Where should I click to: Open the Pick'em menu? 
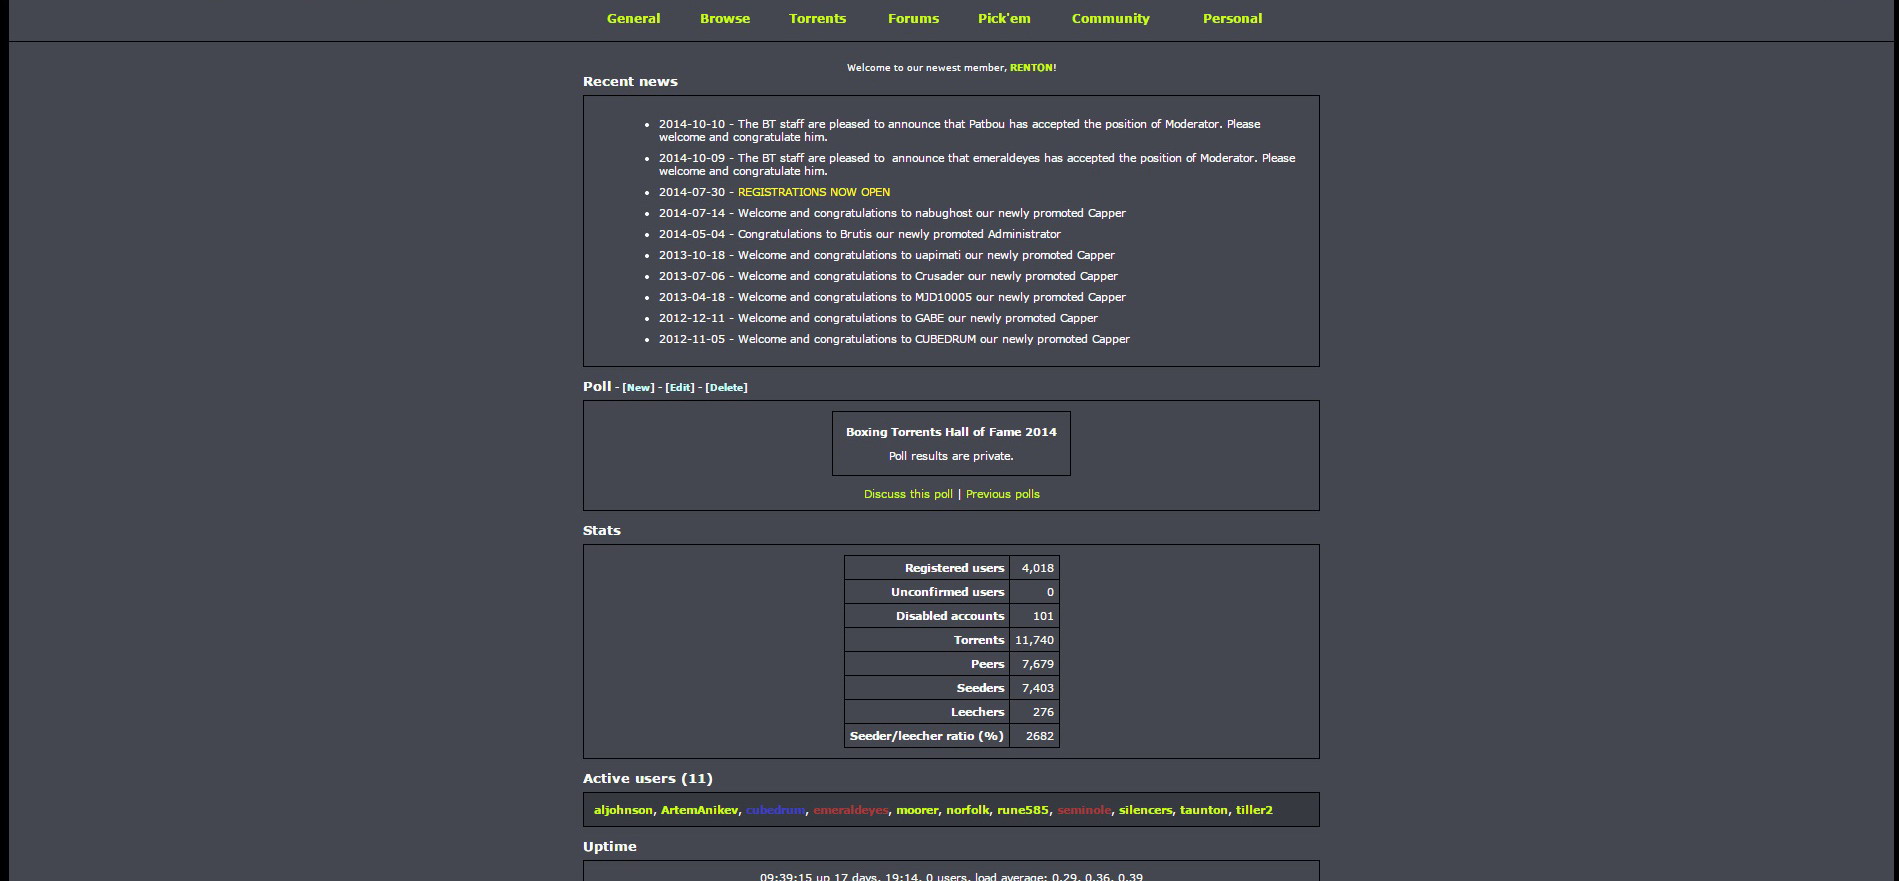(1004, 18)
